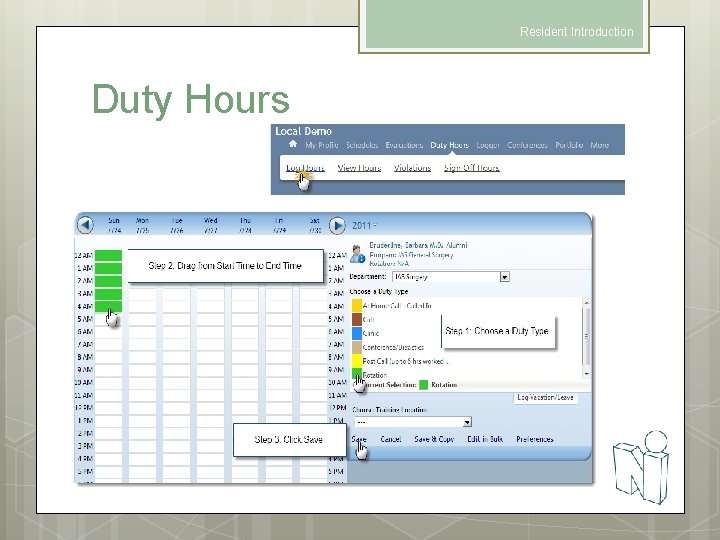Select Conference/Didactics duty type swatch

[x=357, y=347]
